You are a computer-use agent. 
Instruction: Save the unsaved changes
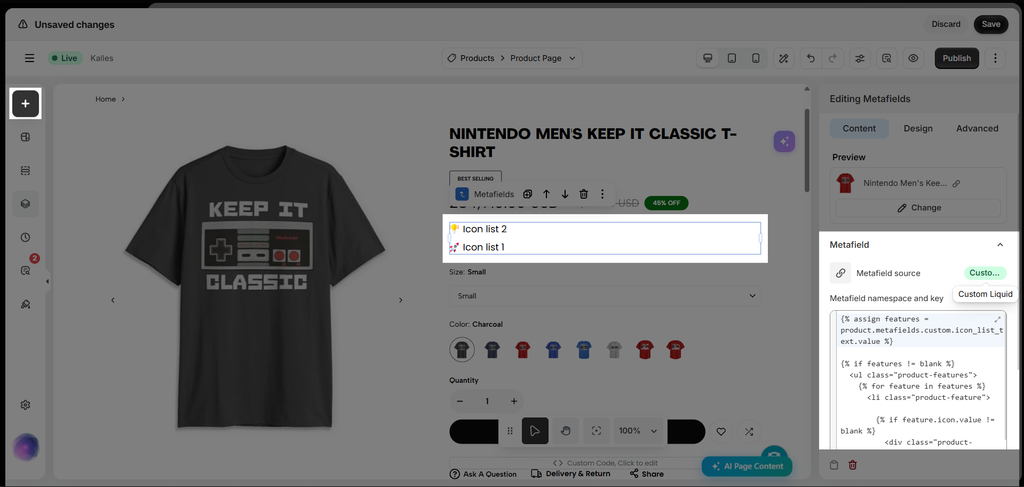click(x=991, y=24)
